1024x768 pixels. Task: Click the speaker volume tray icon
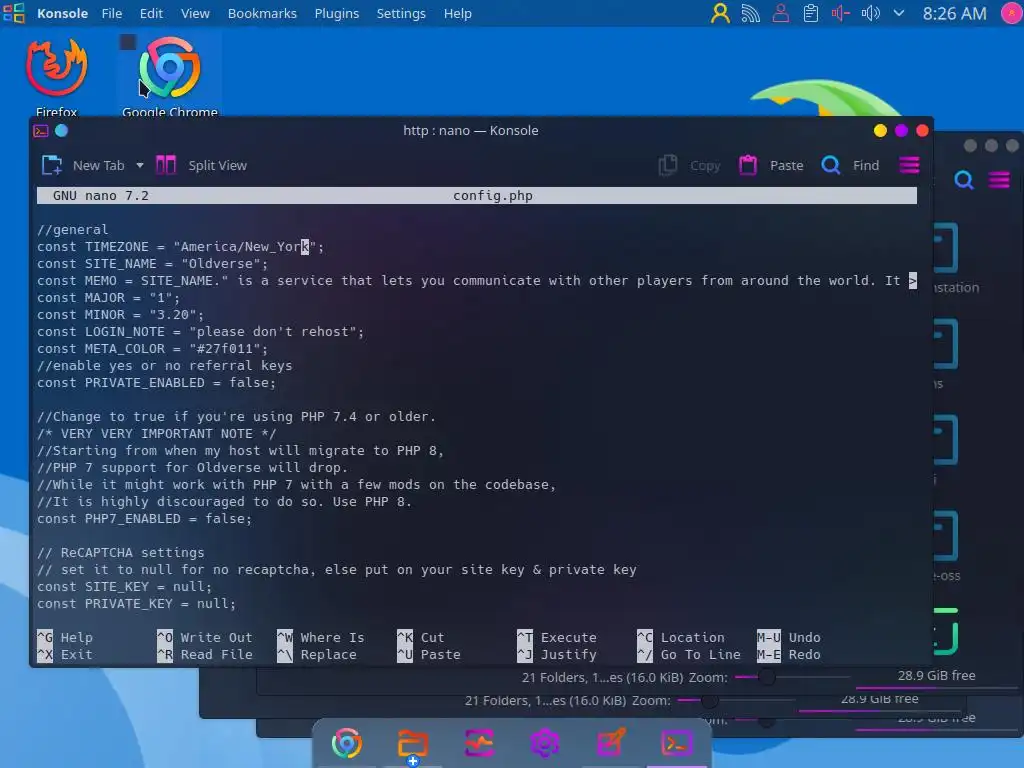click(x=870, y=13)
